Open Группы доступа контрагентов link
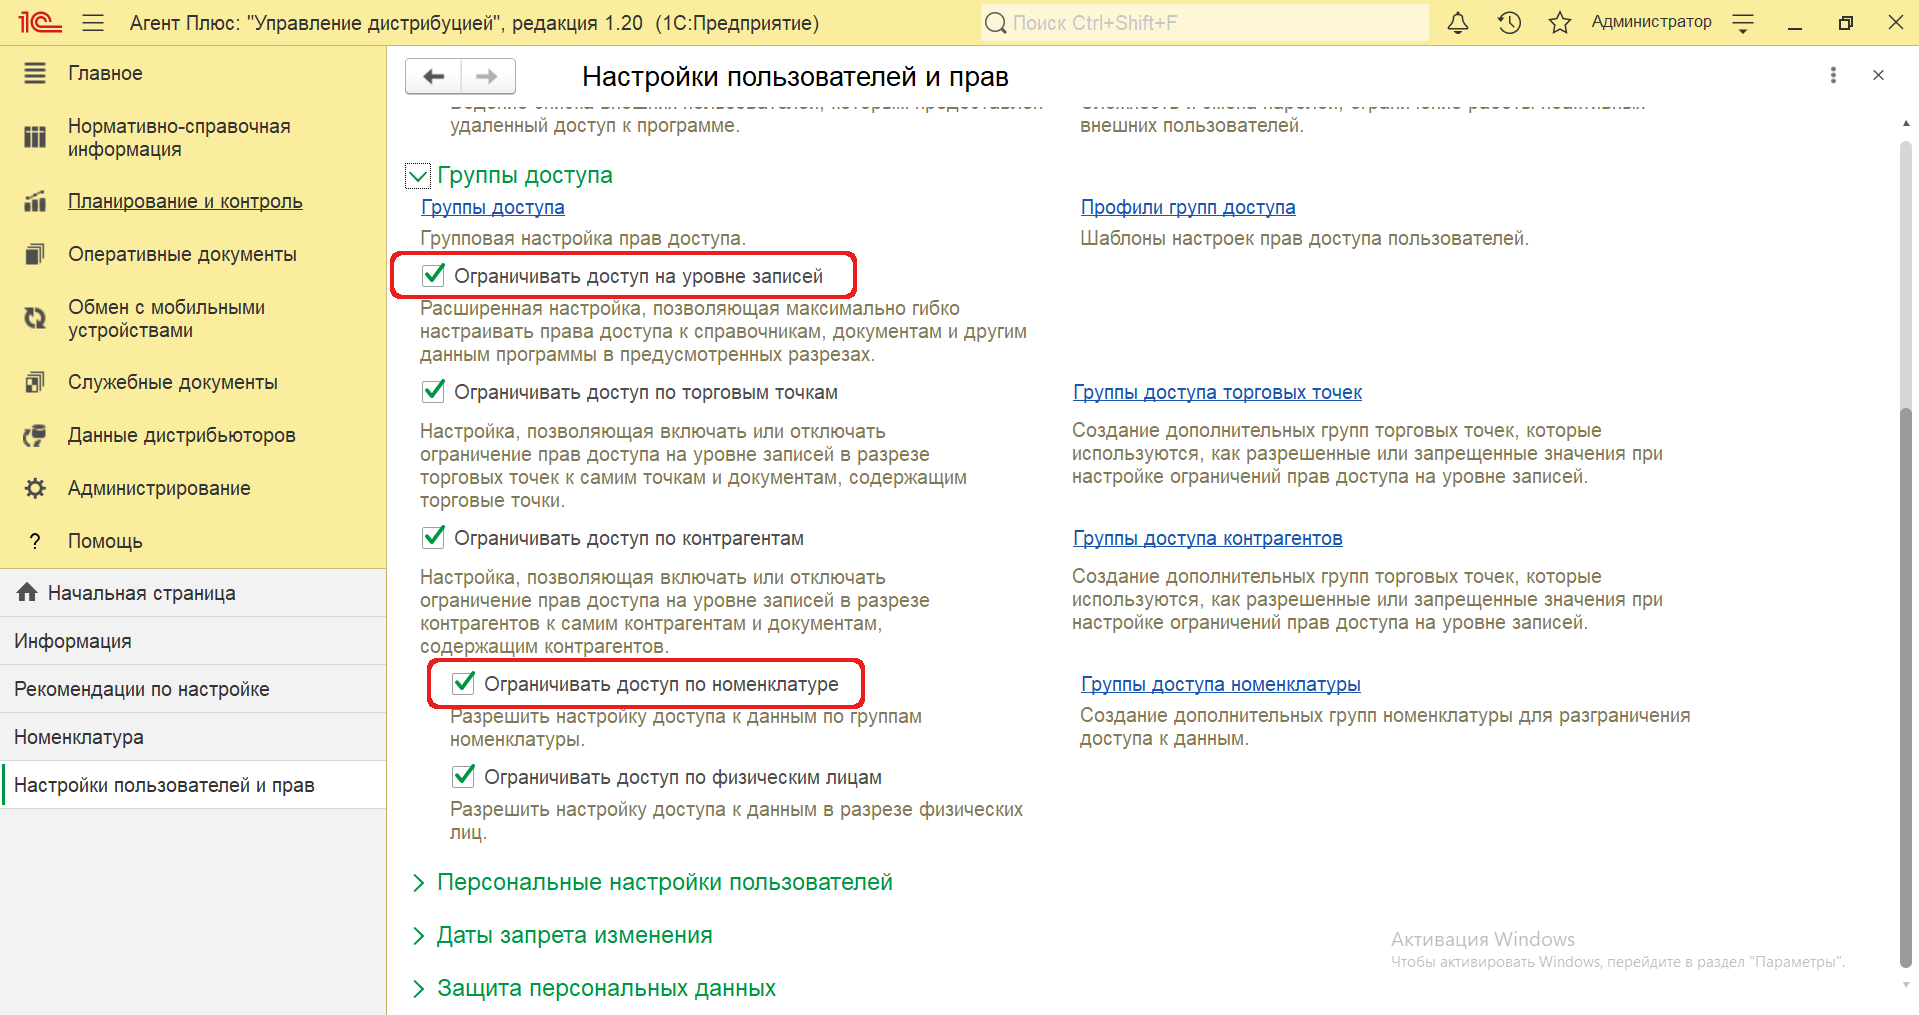The height and width of the screenshot is (1015, 1919). [1207, 538]
